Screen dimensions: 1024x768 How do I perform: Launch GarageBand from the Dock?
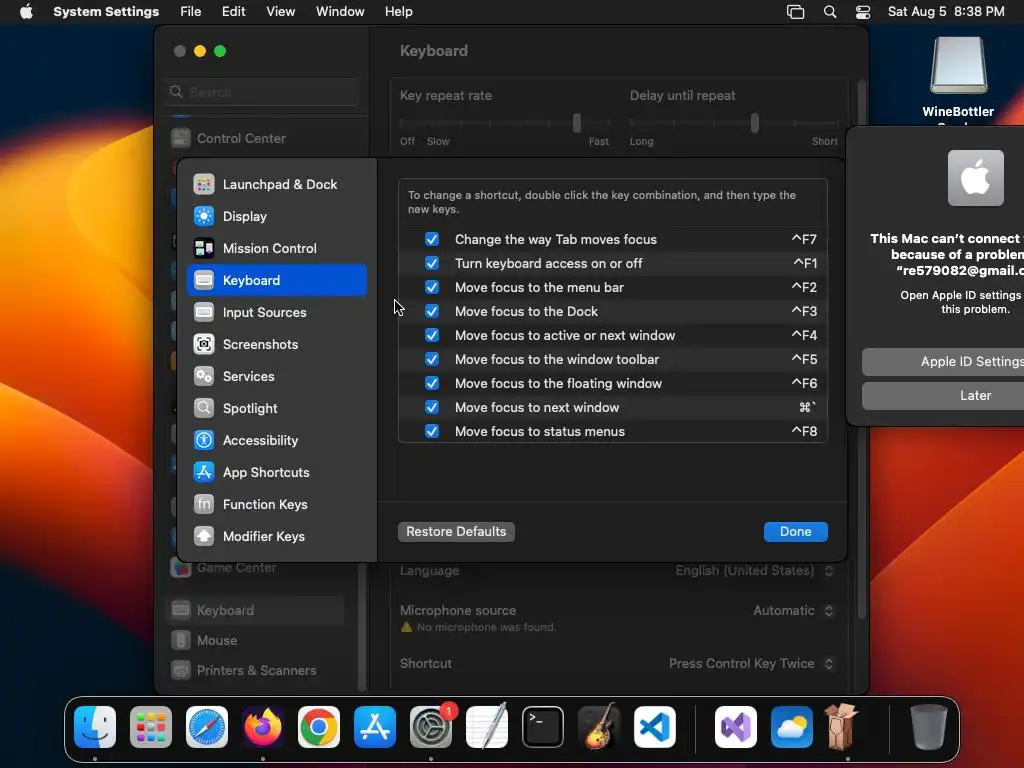pos(599,727)
